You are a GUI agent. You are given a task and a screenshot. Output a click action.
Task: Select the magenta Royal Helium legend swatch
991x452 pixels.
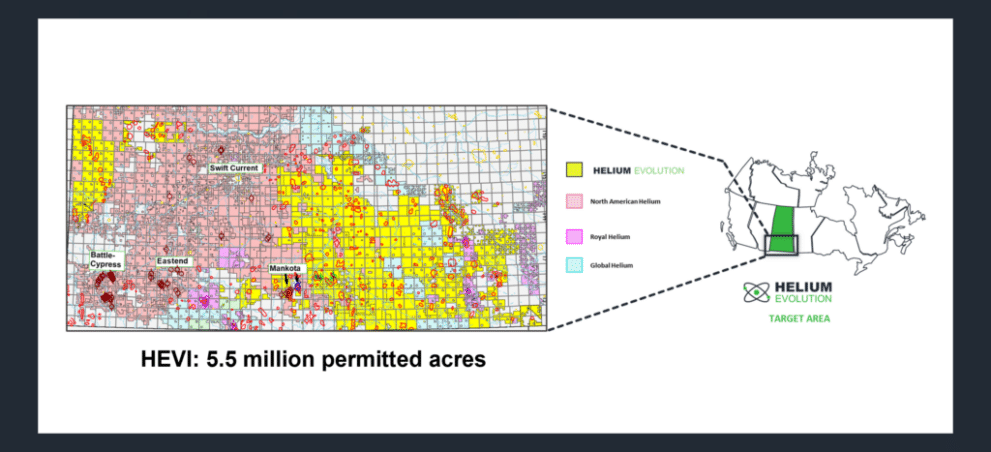(x=574, y=236)
